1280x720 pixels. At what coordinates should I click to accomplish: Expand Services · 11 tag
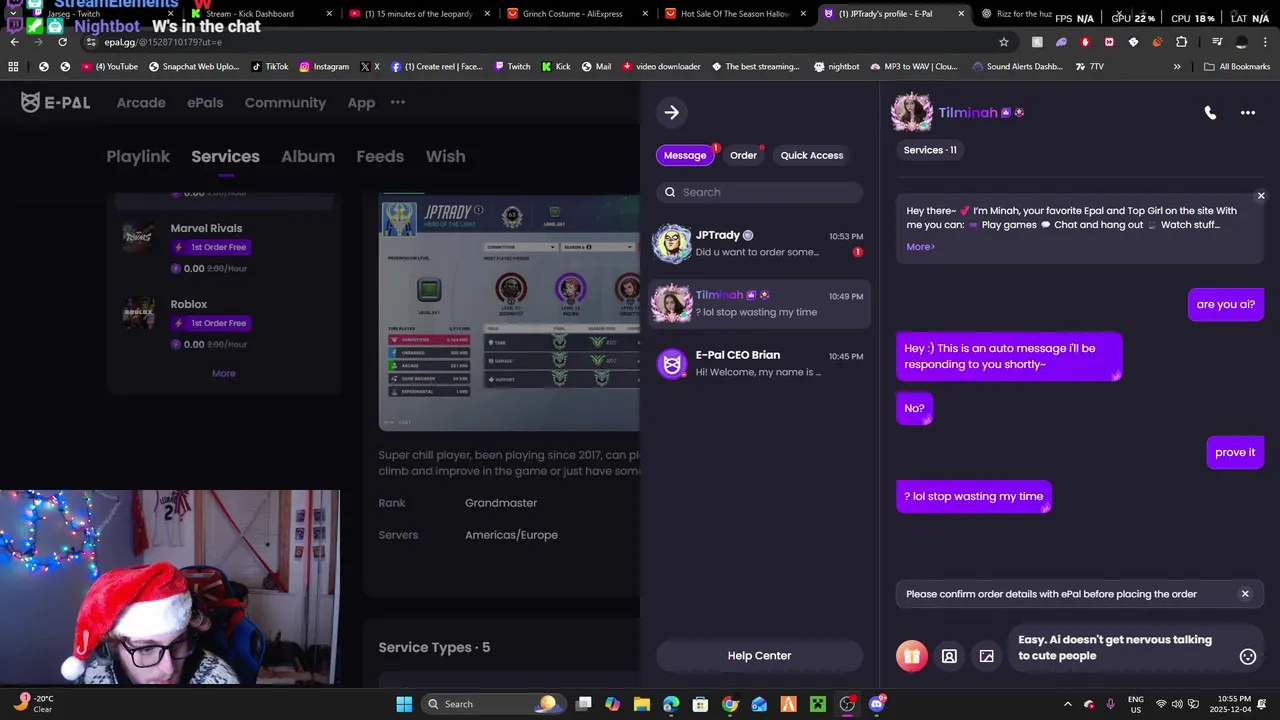tap(930, 150)
